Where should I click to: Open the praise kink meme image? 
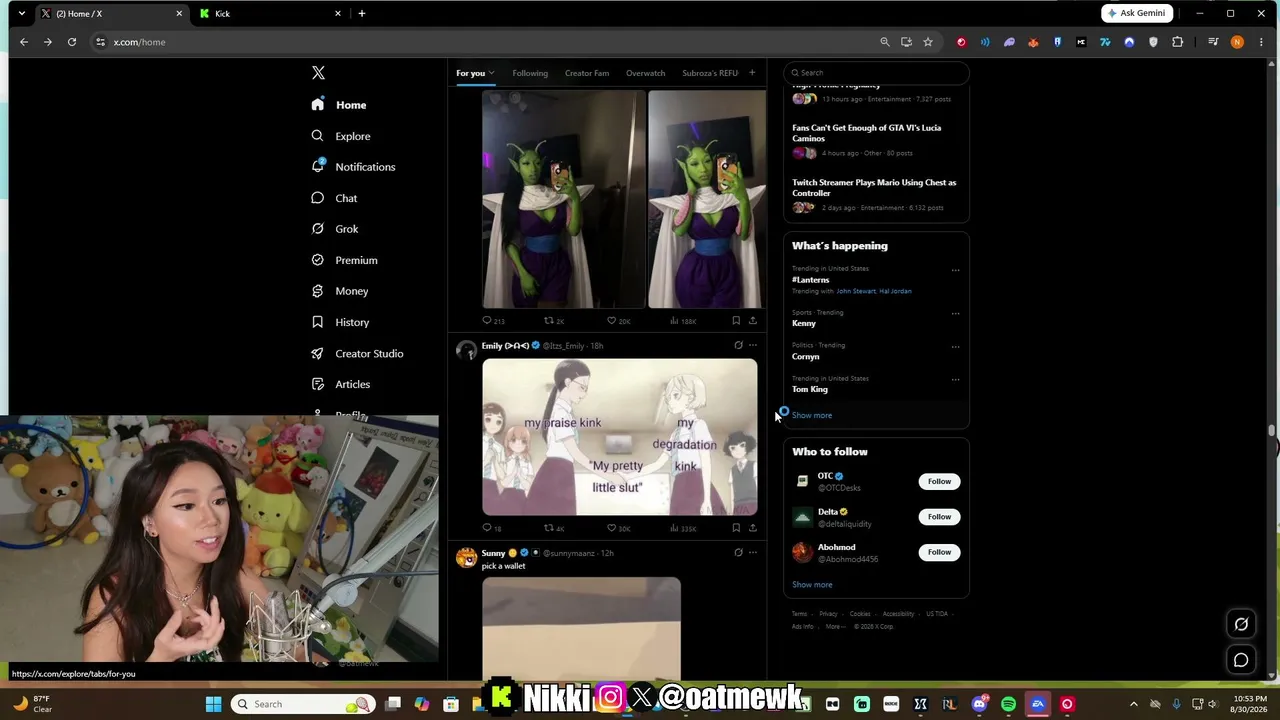coord(620,437)
